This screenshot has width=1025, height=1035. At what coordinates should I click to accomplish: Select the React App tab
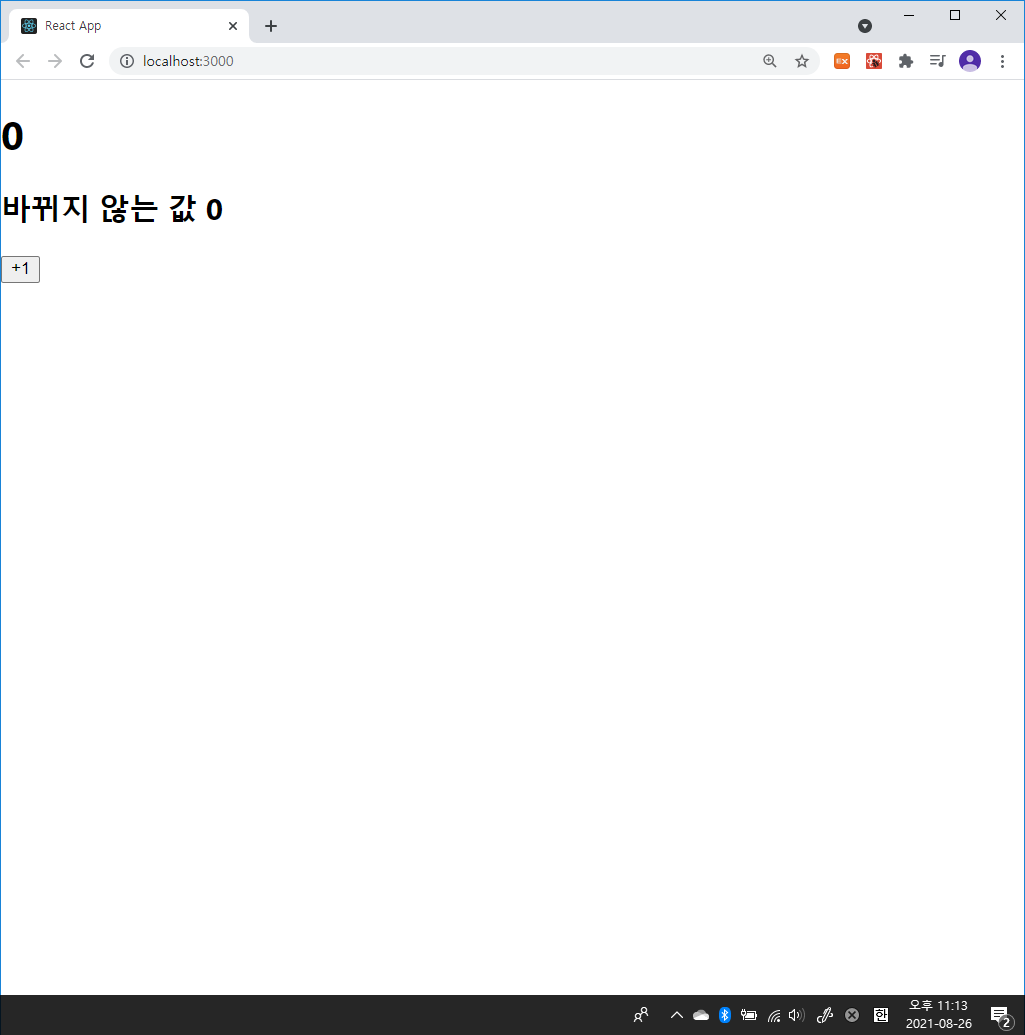[129, 26]
